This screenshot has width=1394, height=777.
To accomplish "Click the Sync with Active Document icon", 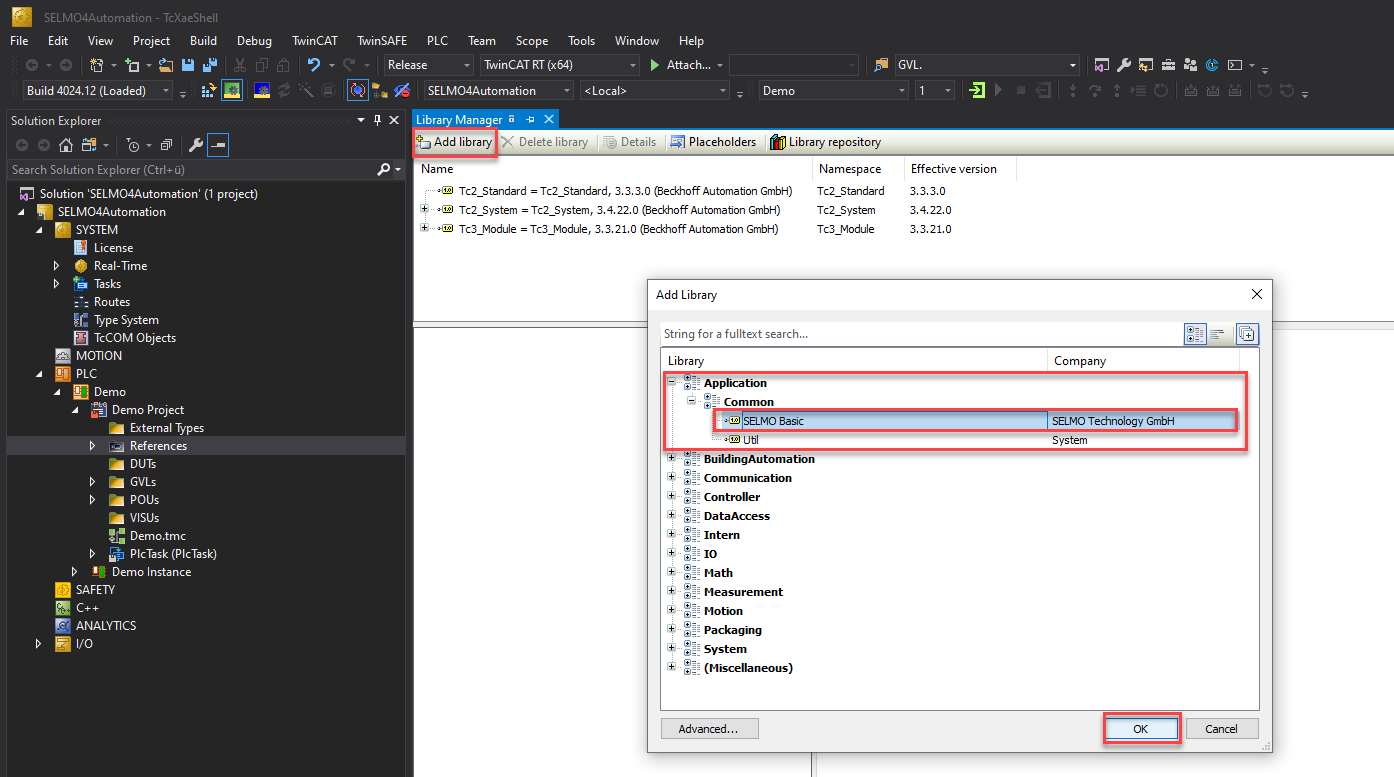I will pos(89,146).
